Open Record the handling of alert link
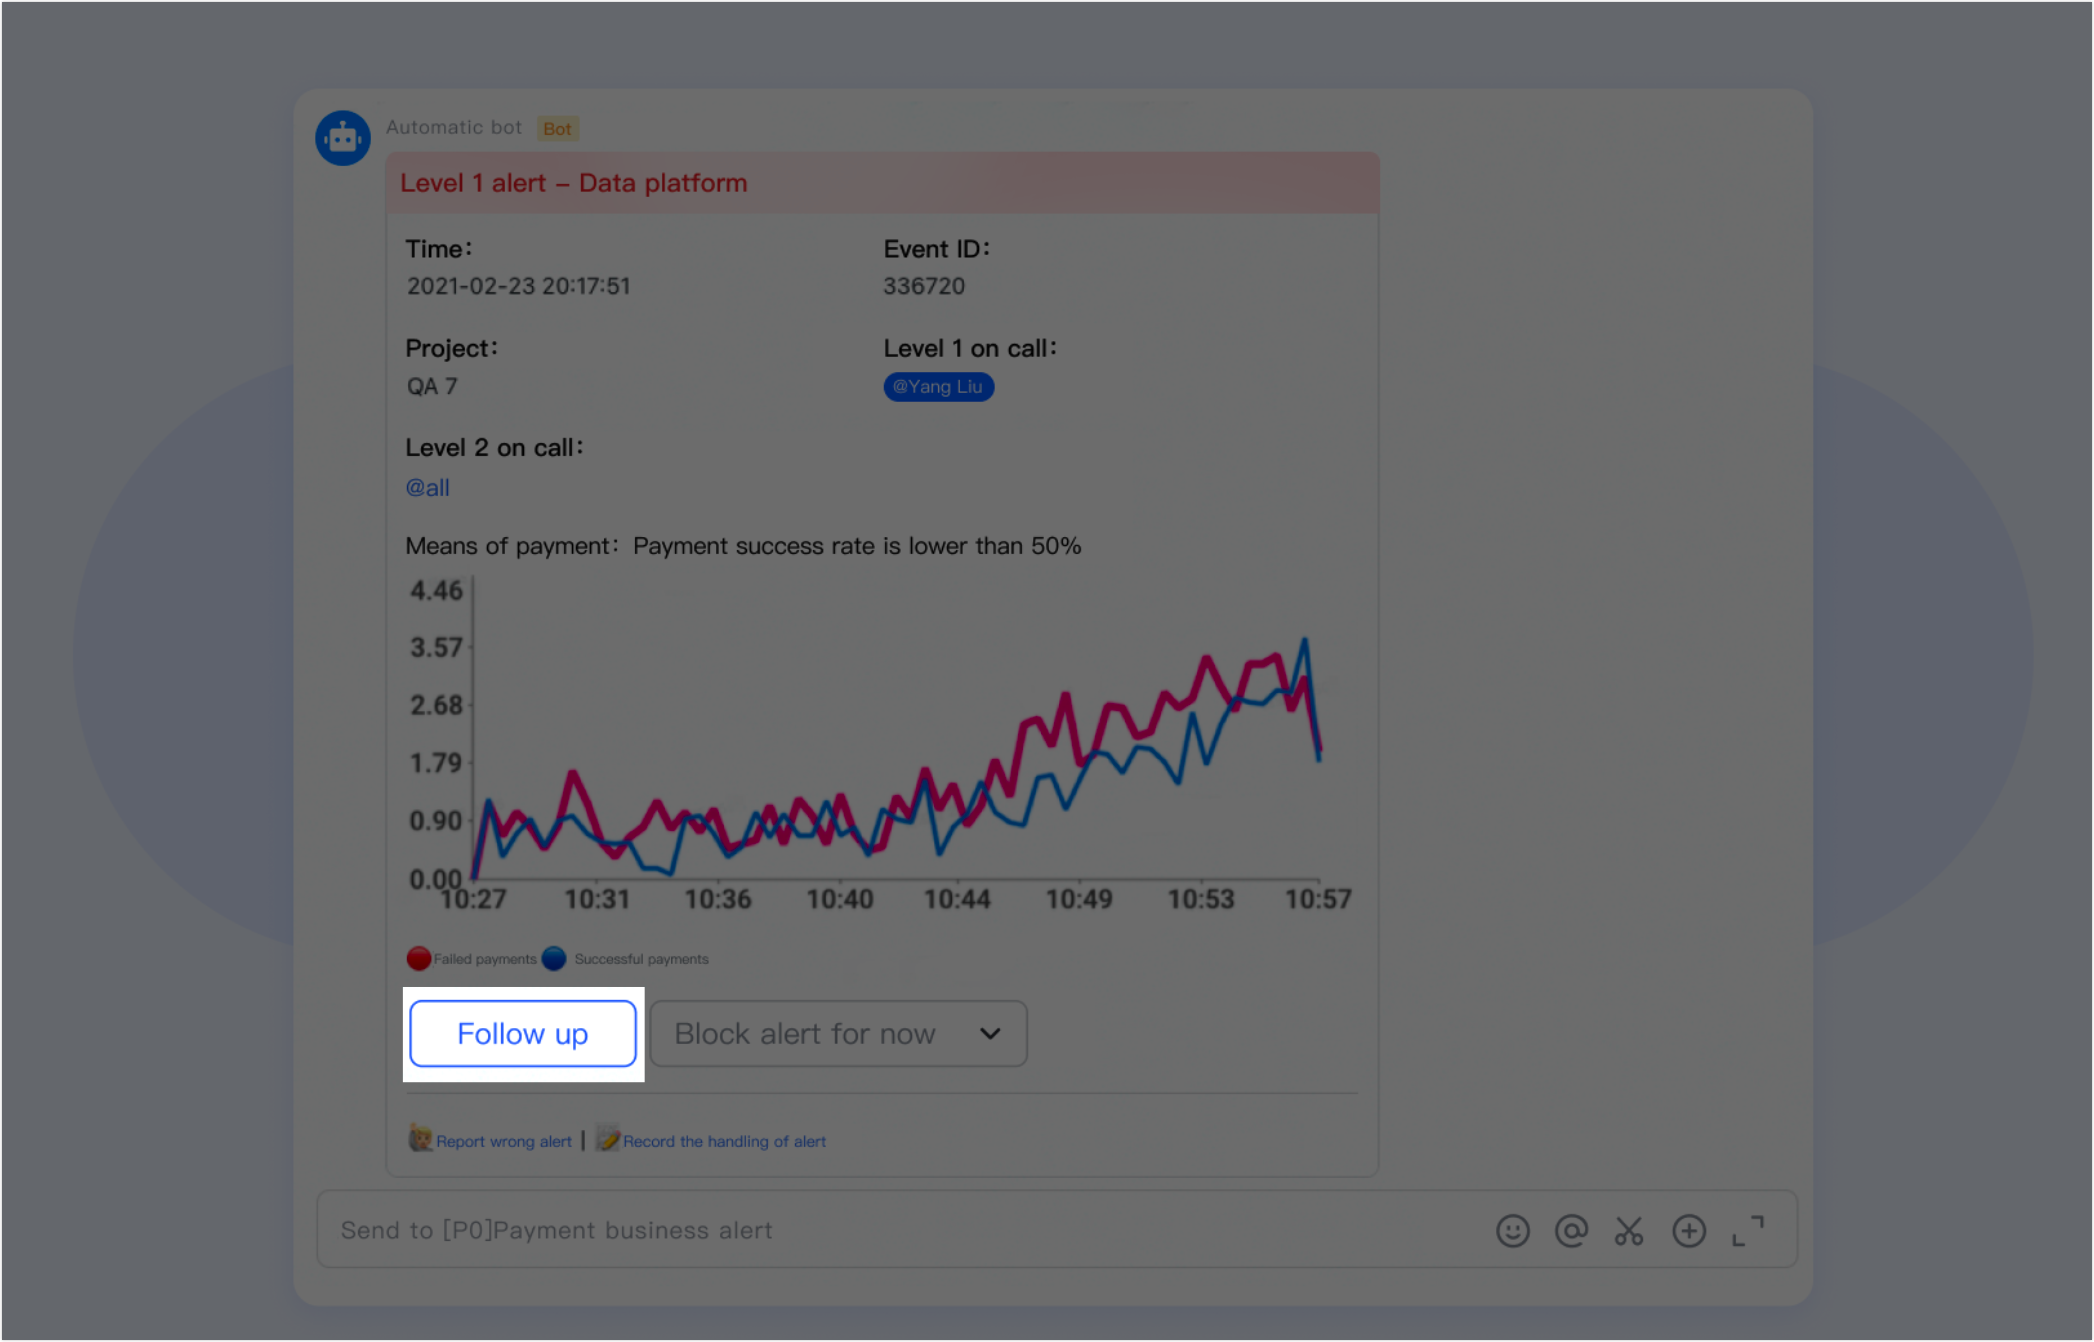The width and height of the screenshot is (2094, 1342). click(x=724, y=1141)
